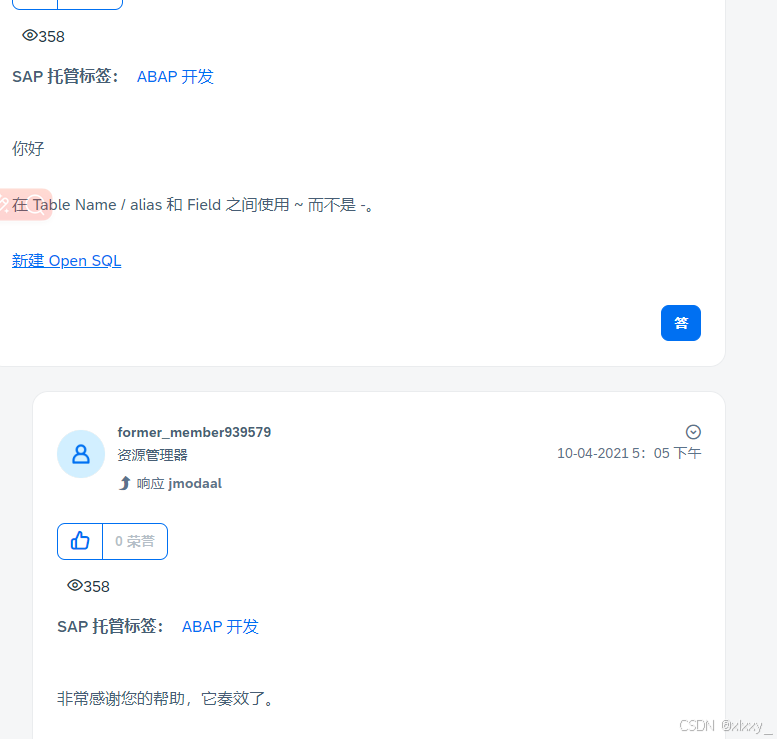The width and height of the screenshot is (777, 739).
Task: Open the 新建 Open SQL link
Action: 66,261
